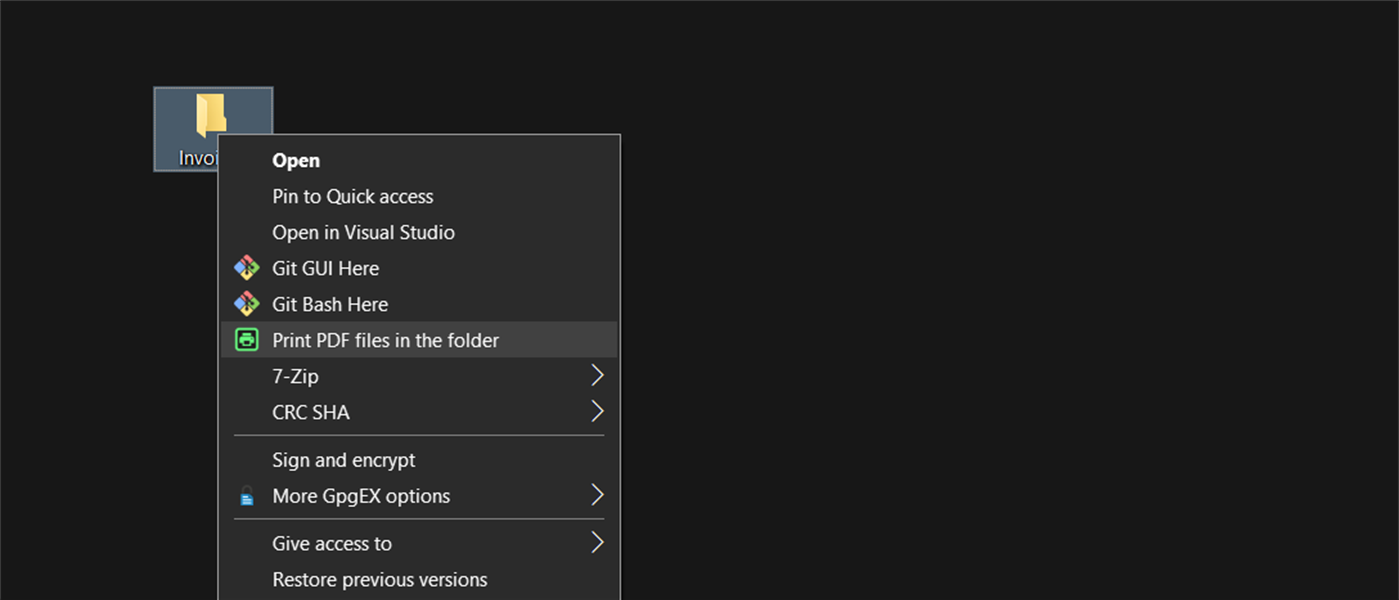
Task: Launch Git GUI Here
Action: click(326, 268)
